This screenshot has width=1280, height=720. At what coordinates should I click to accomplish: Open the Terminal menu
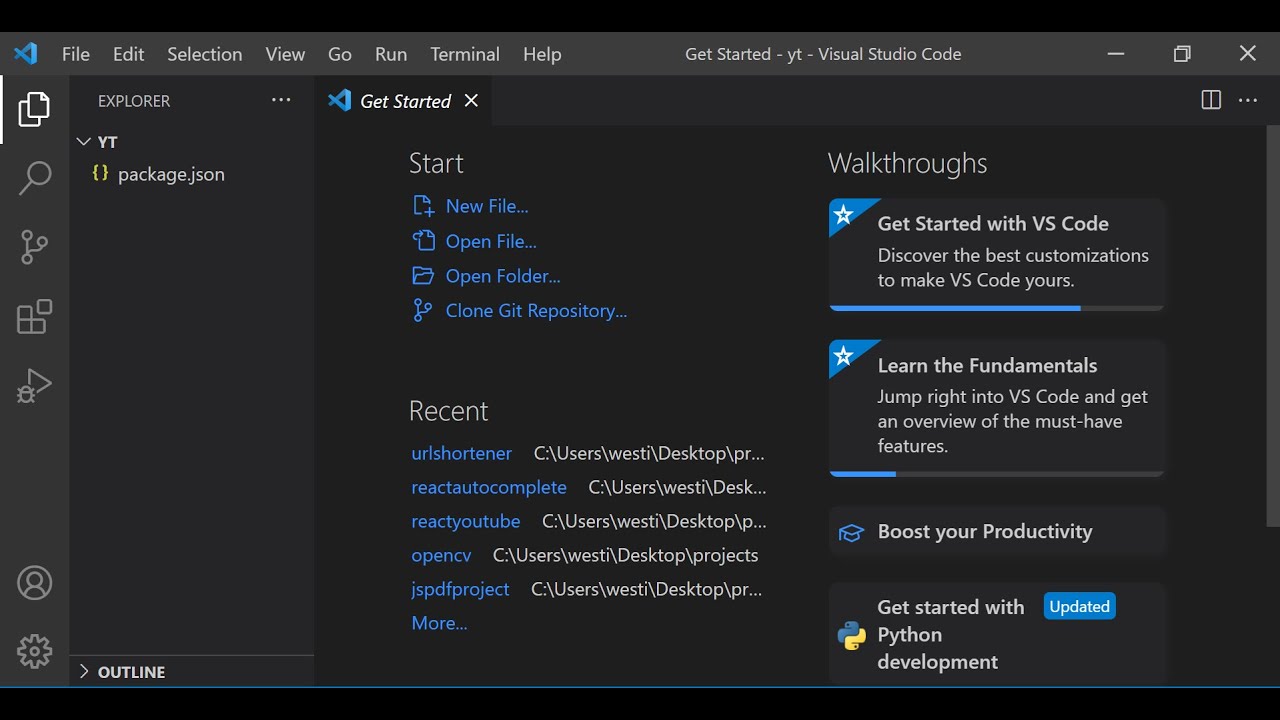(465, 54)
